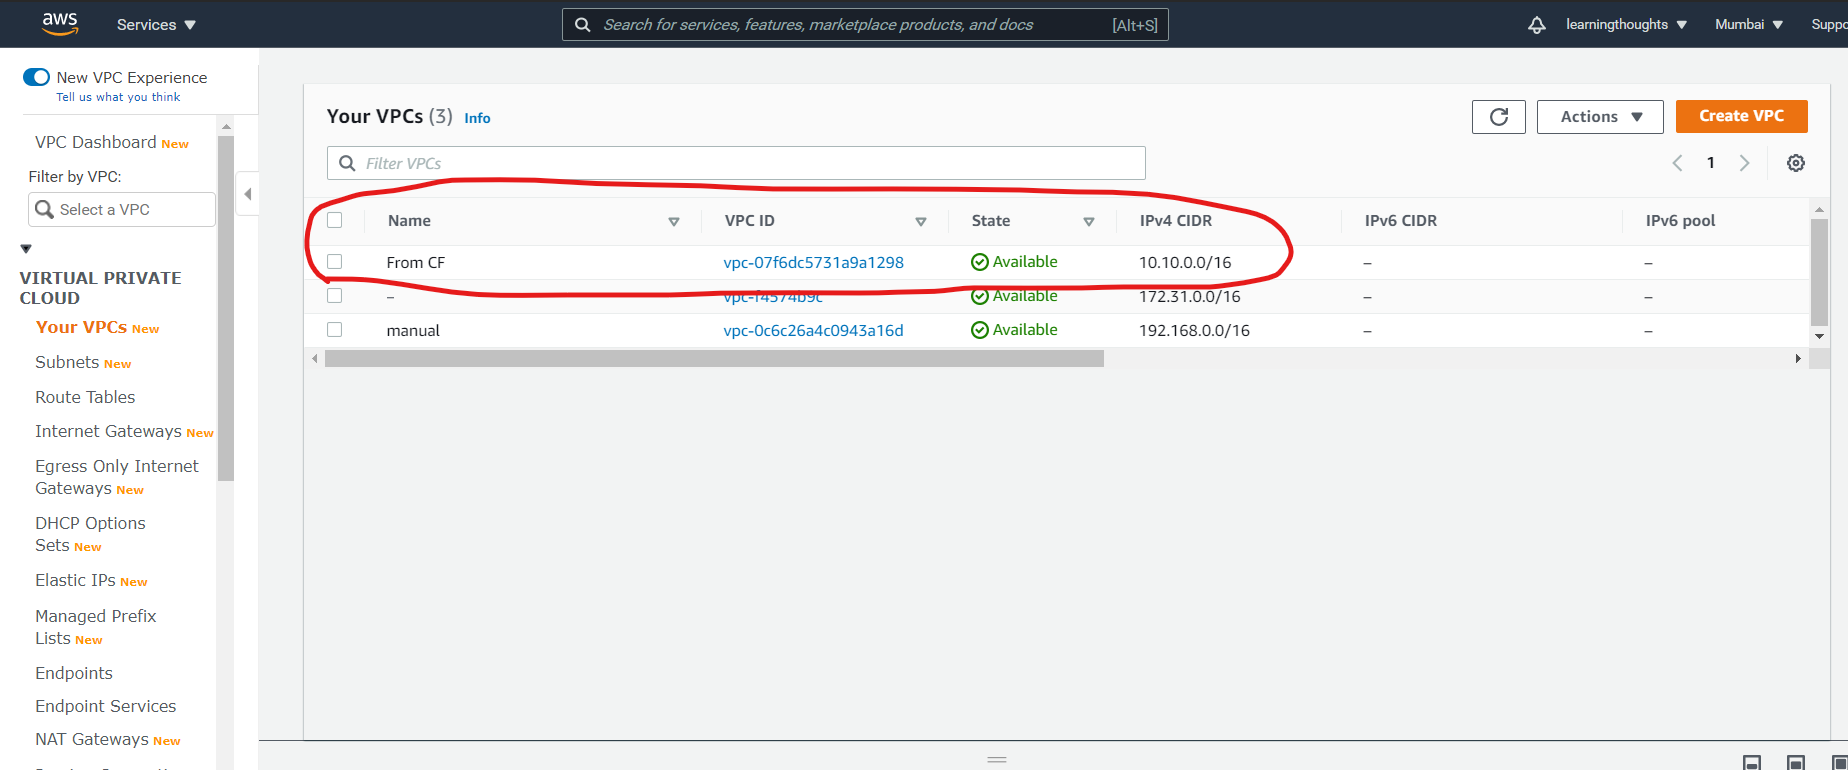Screen dimensions: 1848x770
Task: Check the 172.31.0.0/16 VPC row
Action: [x=335, y=296]
